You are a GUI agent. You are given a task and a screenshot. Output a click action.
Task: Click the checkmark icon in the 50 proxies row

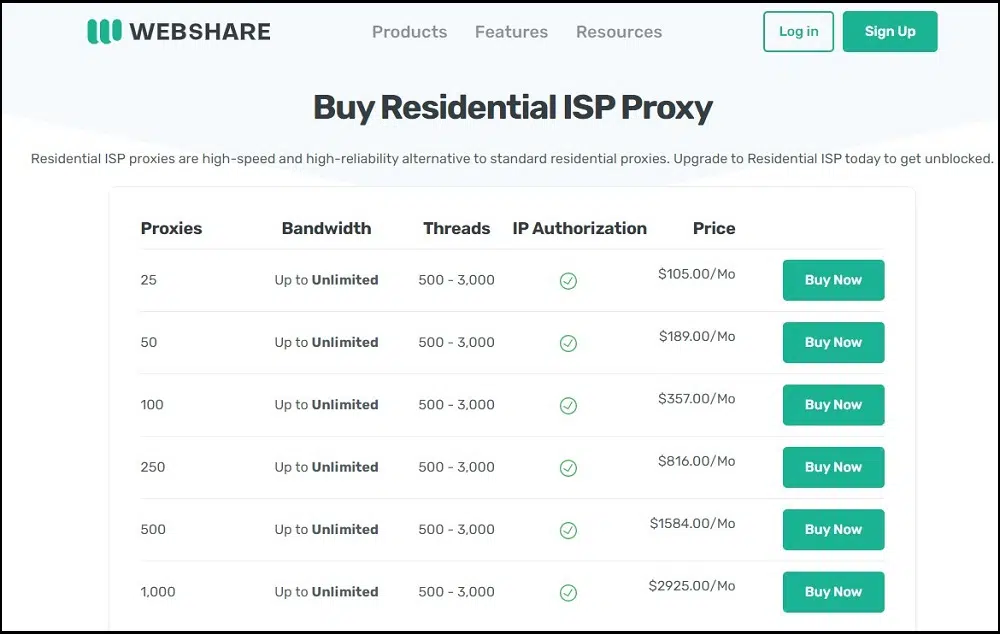click(x=568, y=343)
